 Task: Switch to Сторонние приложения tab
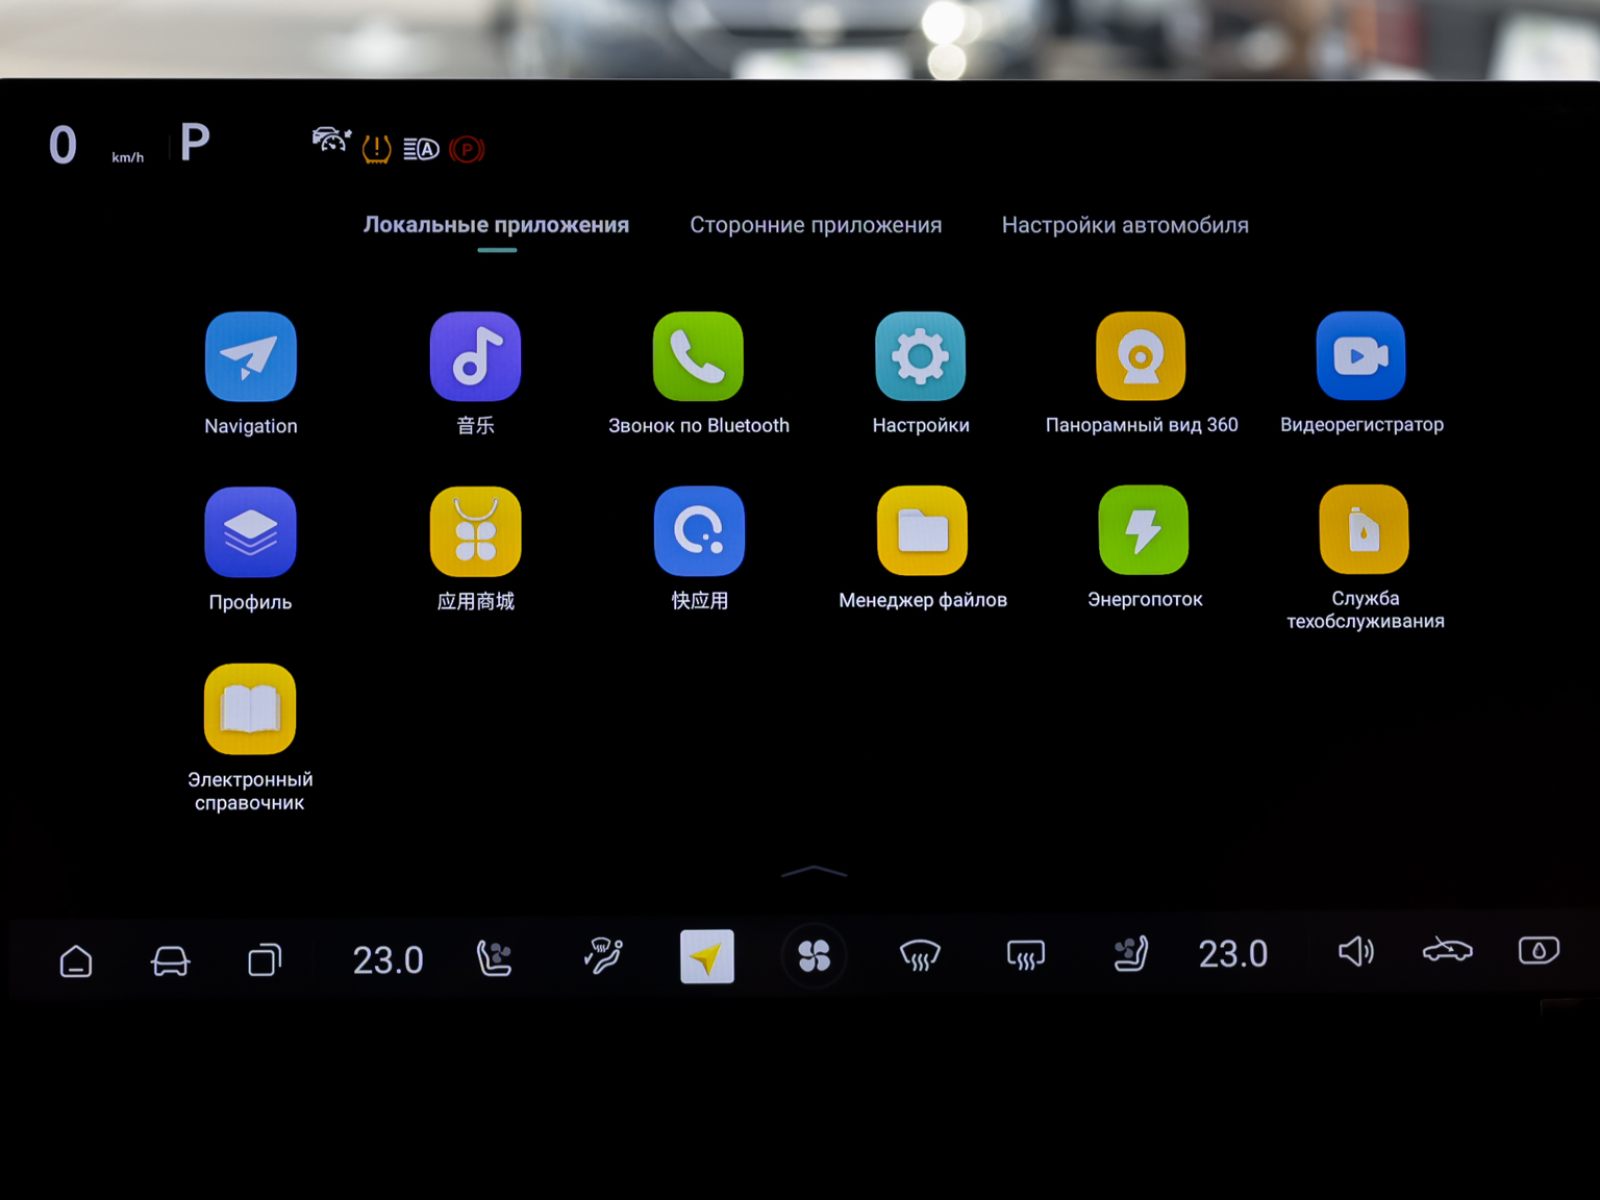[x=816, y=225]
